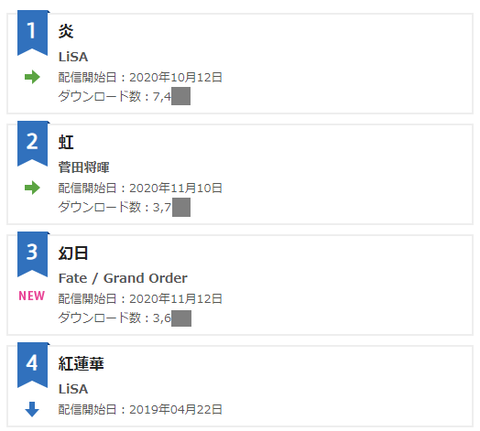Select artist Fate / Grand Order
Viewport: 480px width, 431px height.
(x=123, y=278)
